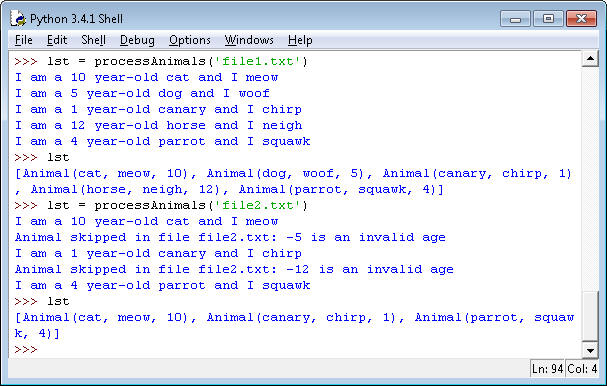This screenshot has height=386, width=607.
Task: Click the 'Col: 4' status bar entry
Action: [x=582, y=369]
